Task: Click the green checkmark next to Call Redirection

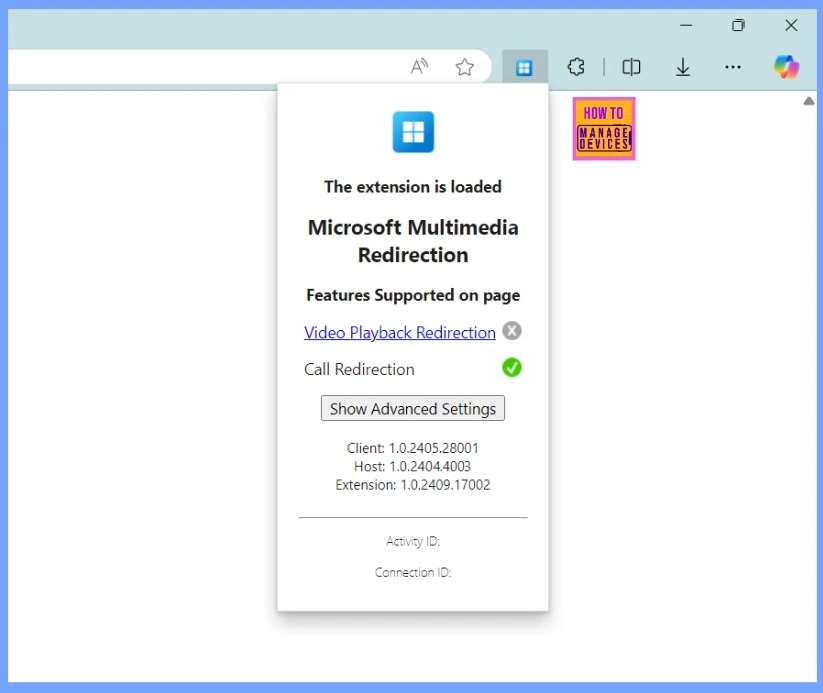Action: pyautogui.click(x=512, y=368)
